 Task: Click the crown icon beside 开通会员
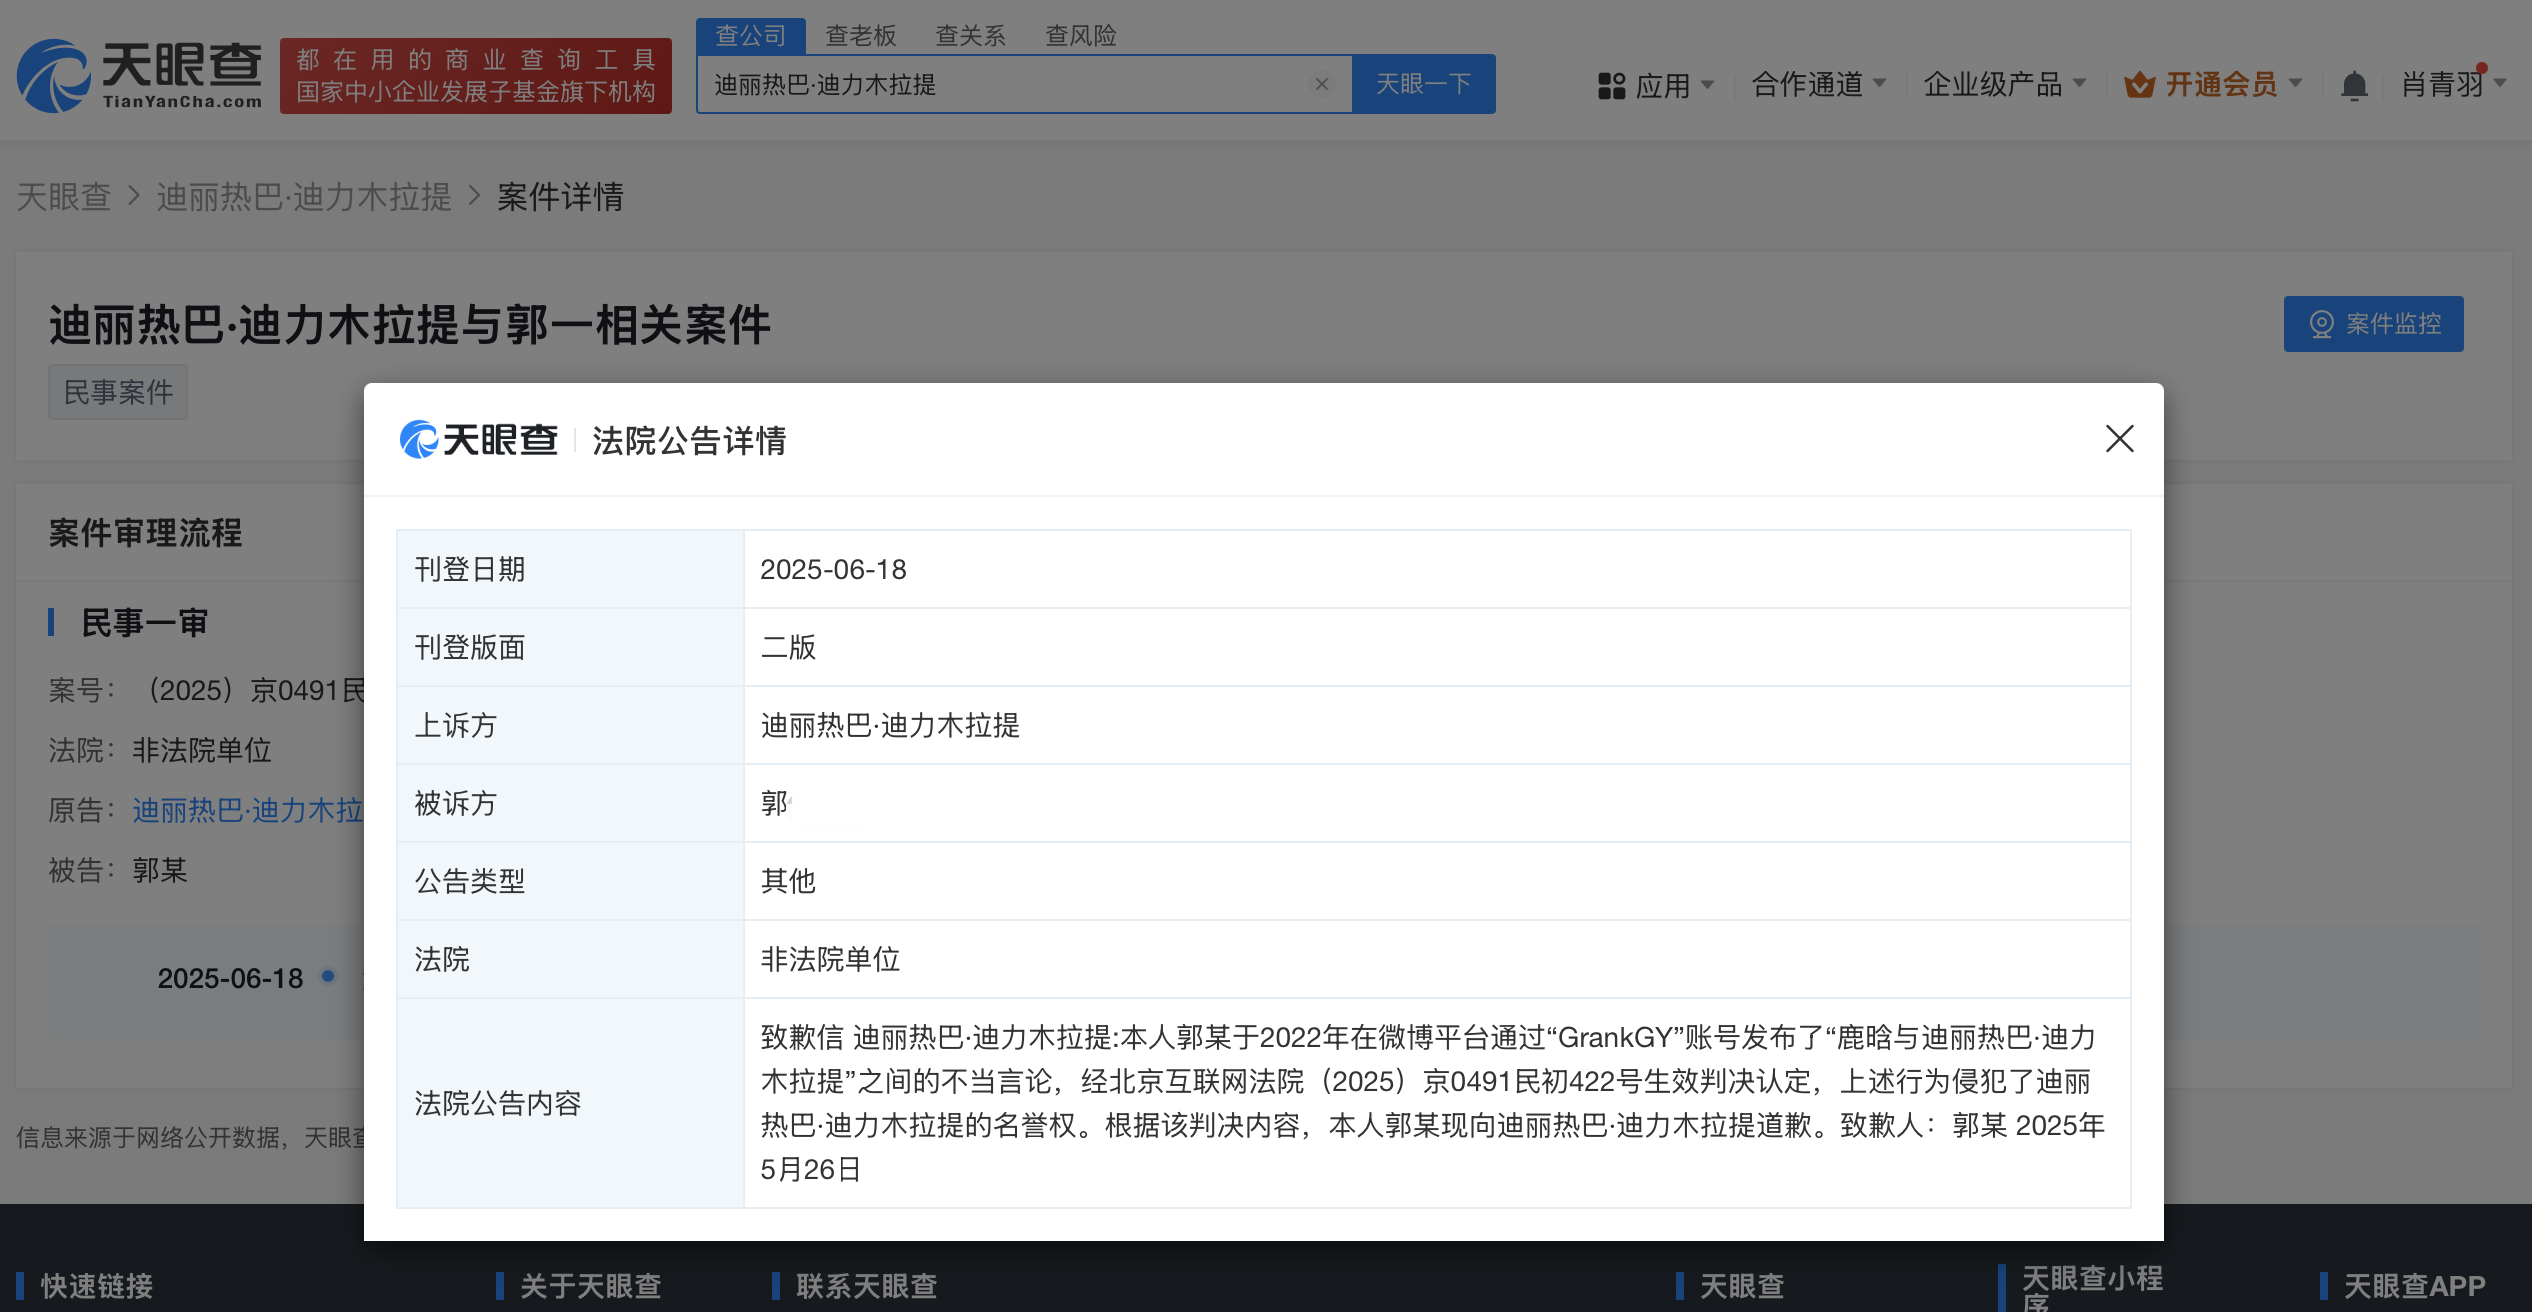click(2139, 85)
